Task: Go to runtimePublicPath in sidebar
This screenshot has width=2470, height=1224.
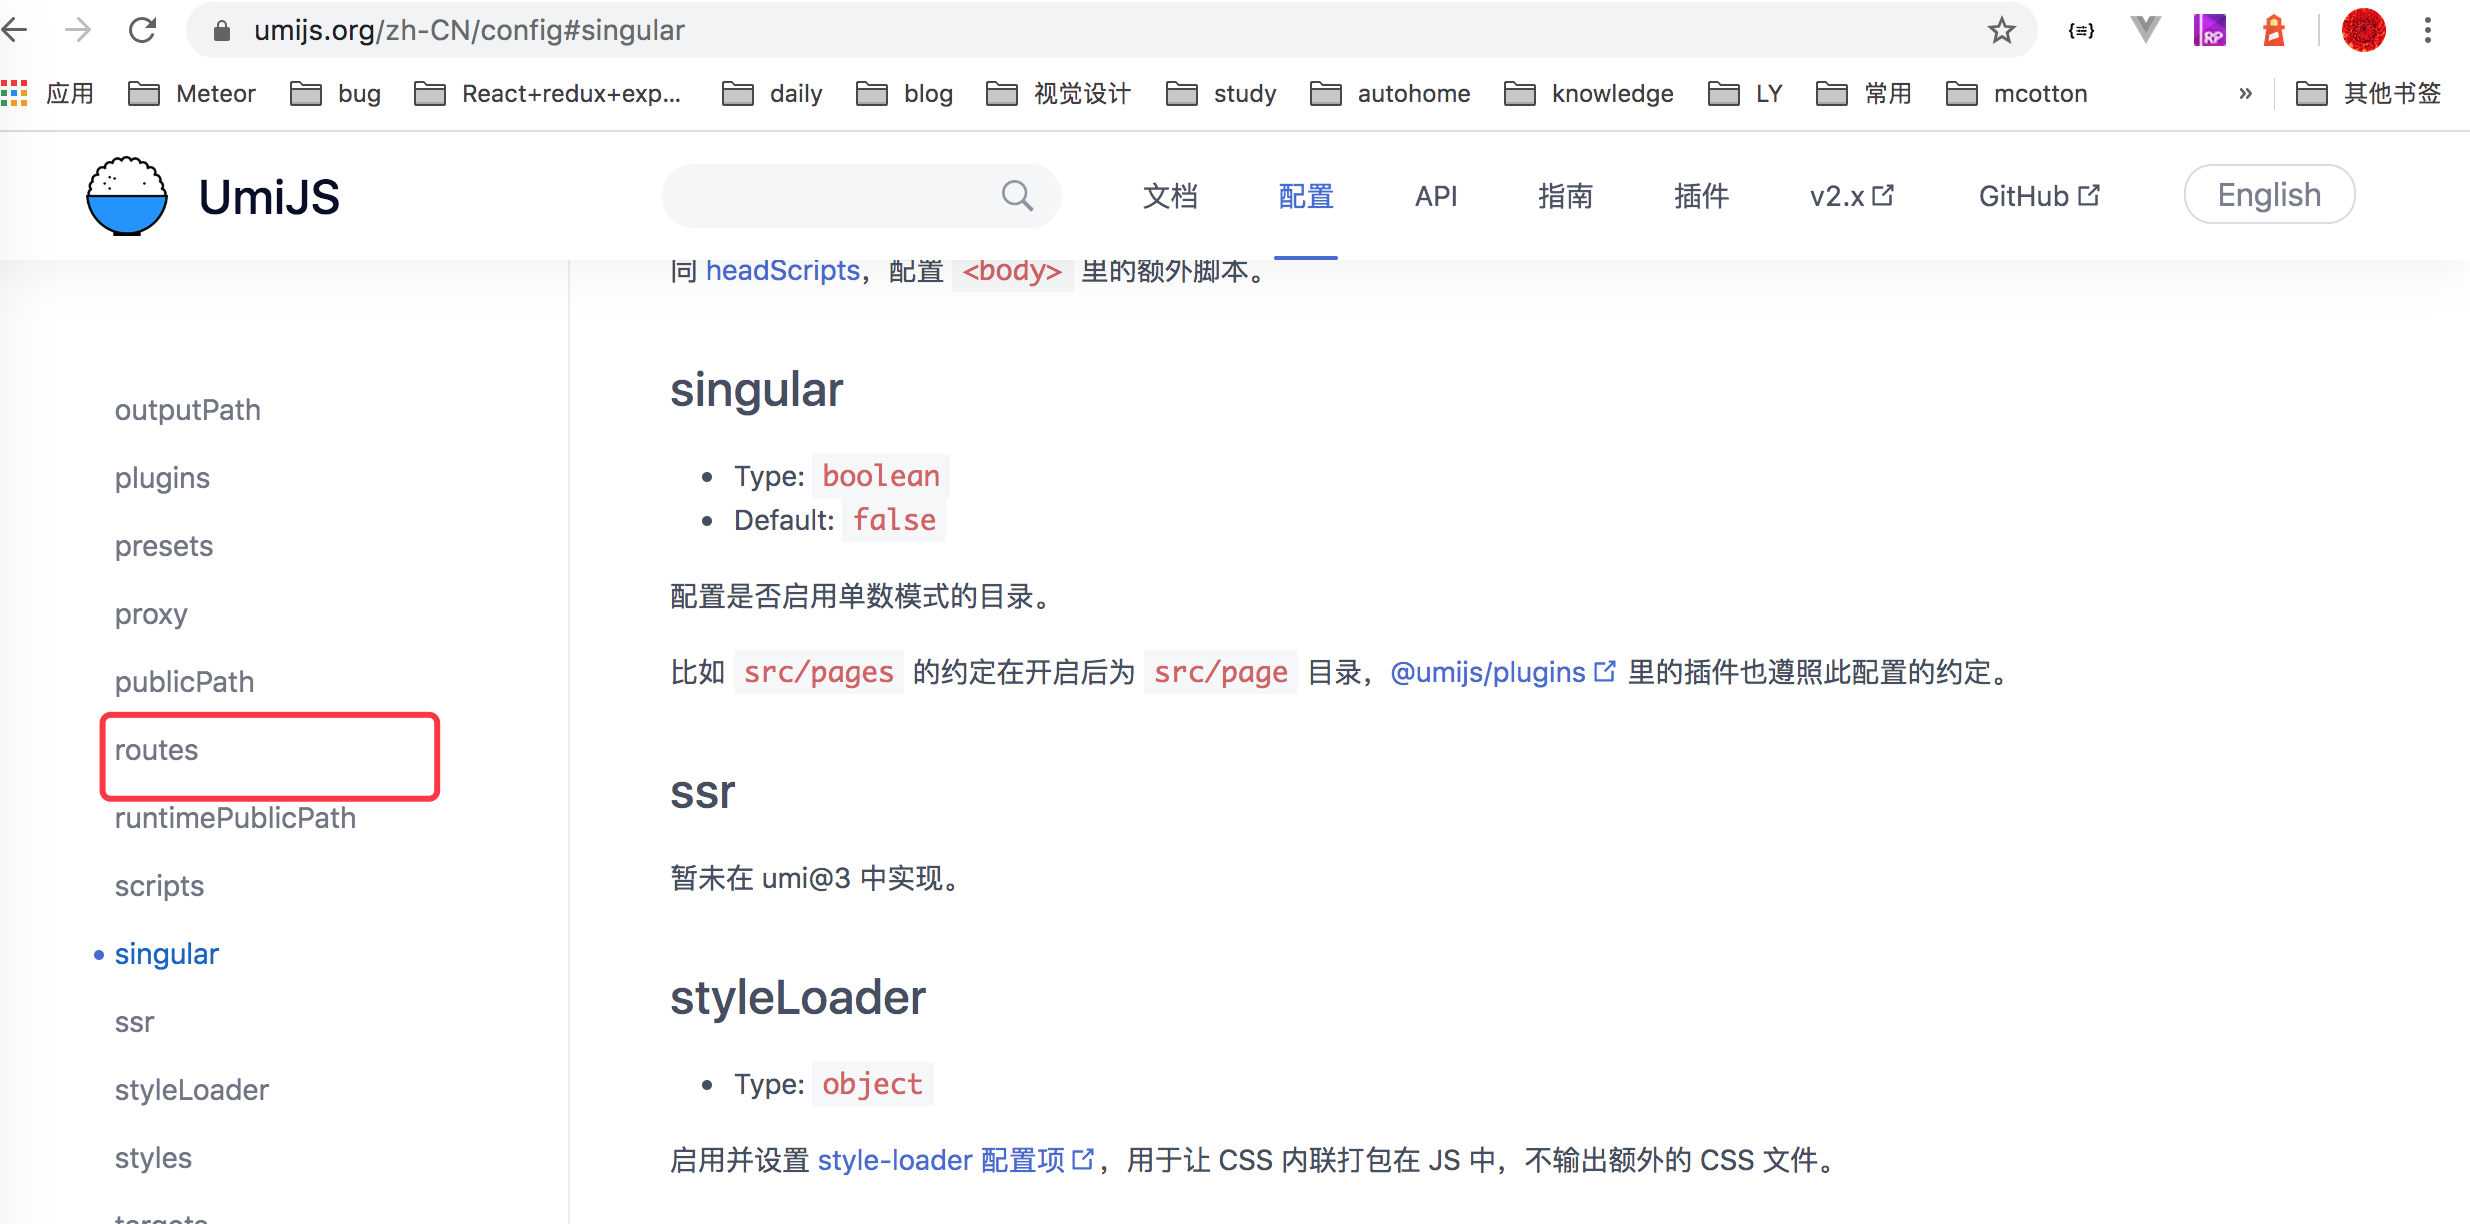Action: pos(235,818)
